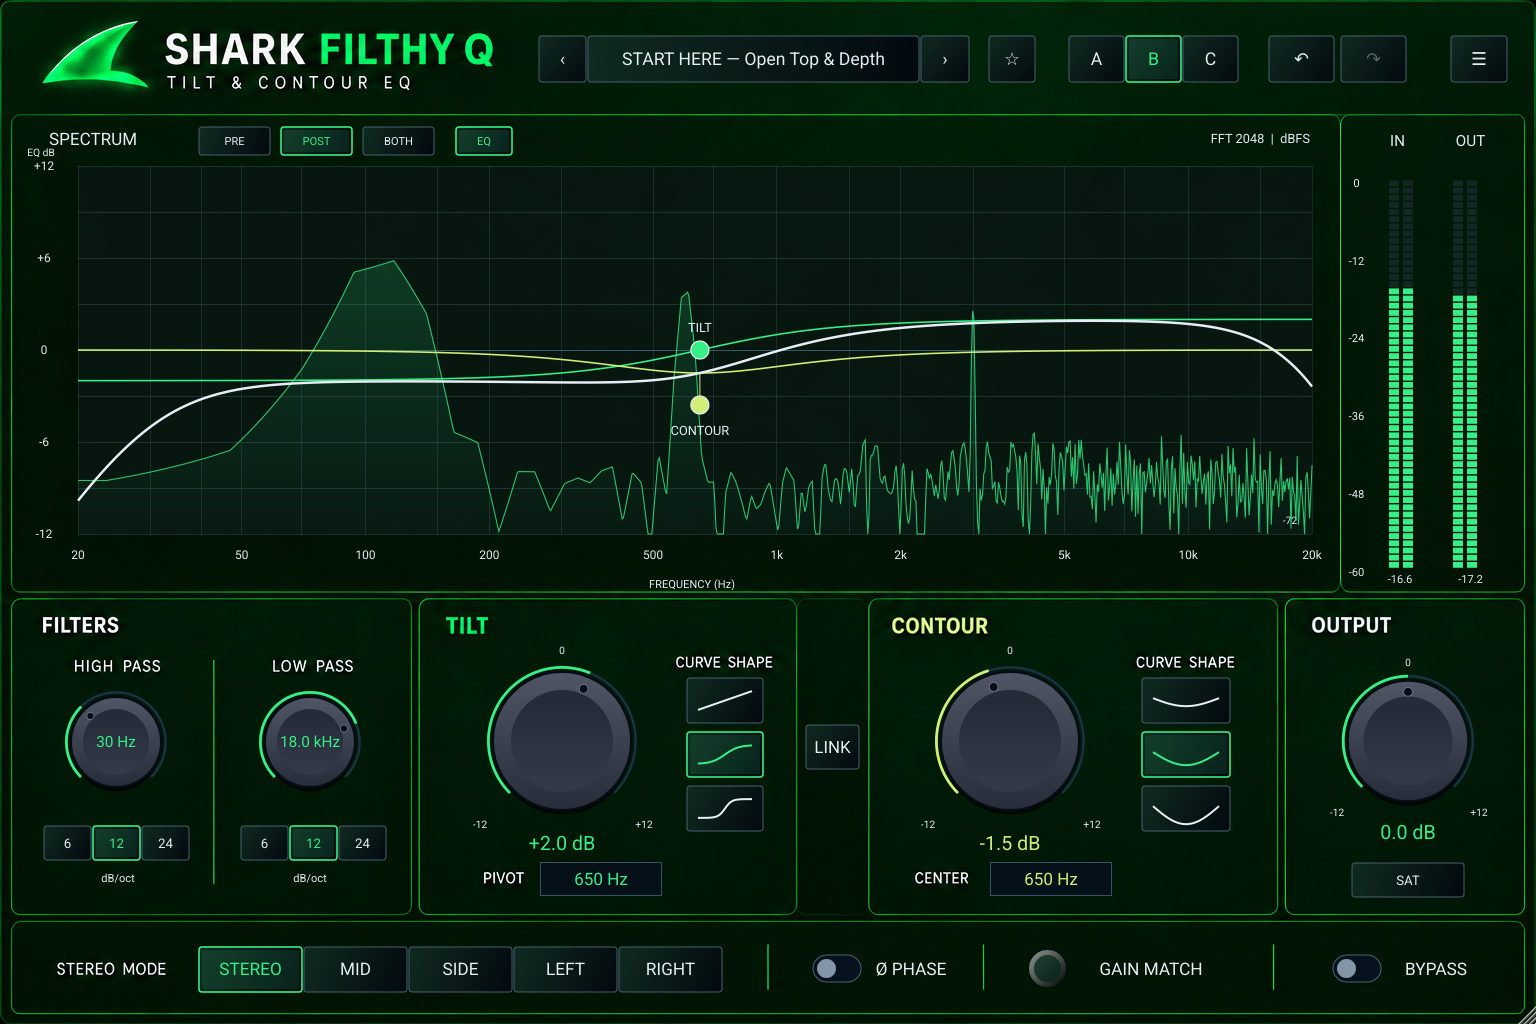The image size is (1536, 1024).
Task: Redo the last change
Action: click(1373, 59)
